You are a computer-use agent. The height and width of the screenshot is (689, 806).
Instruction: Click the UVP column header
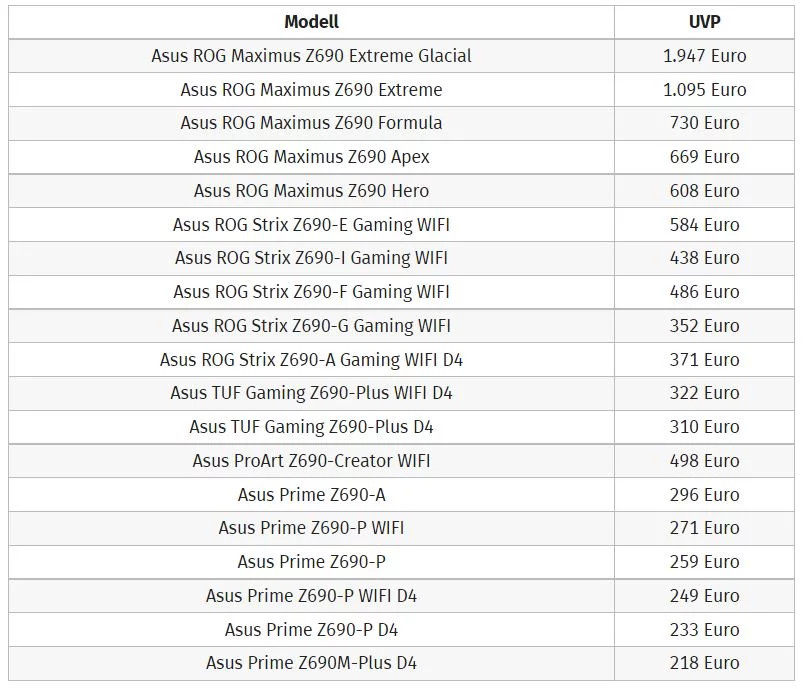point(704,22)
